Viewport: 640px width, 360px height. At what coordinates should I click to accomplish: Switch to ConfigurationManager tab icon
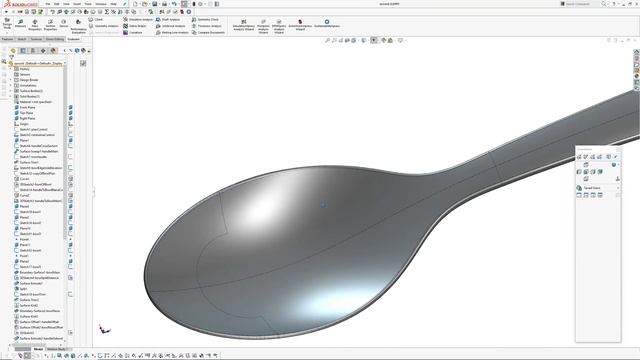tap(33, 51)
